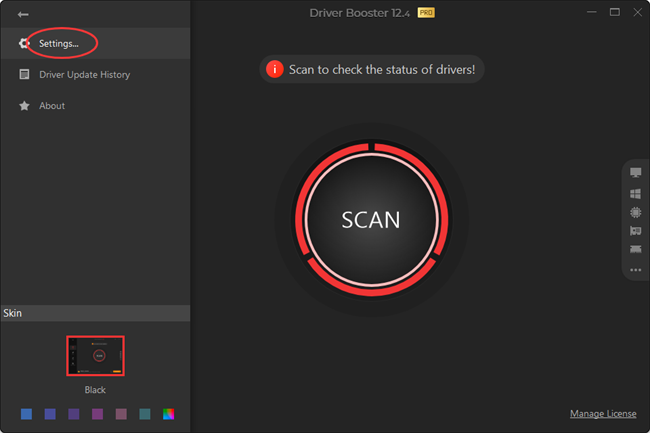Screen dimensions: 650x433
Task: Click the red info icon in scan message
Action: pos(274,70)
